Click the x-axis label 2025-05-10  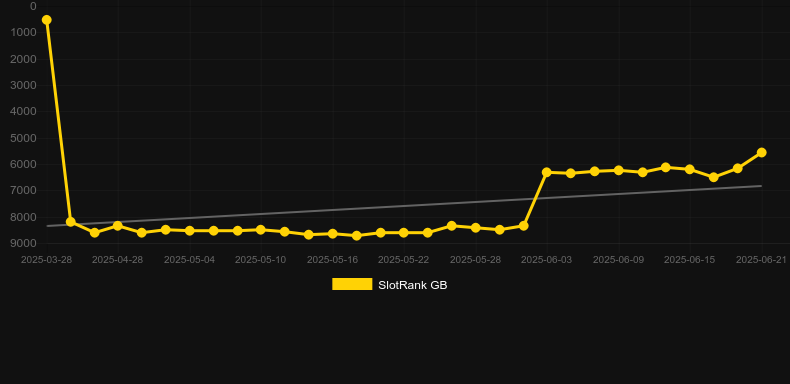pyautogui.click(x=260, y=260)
